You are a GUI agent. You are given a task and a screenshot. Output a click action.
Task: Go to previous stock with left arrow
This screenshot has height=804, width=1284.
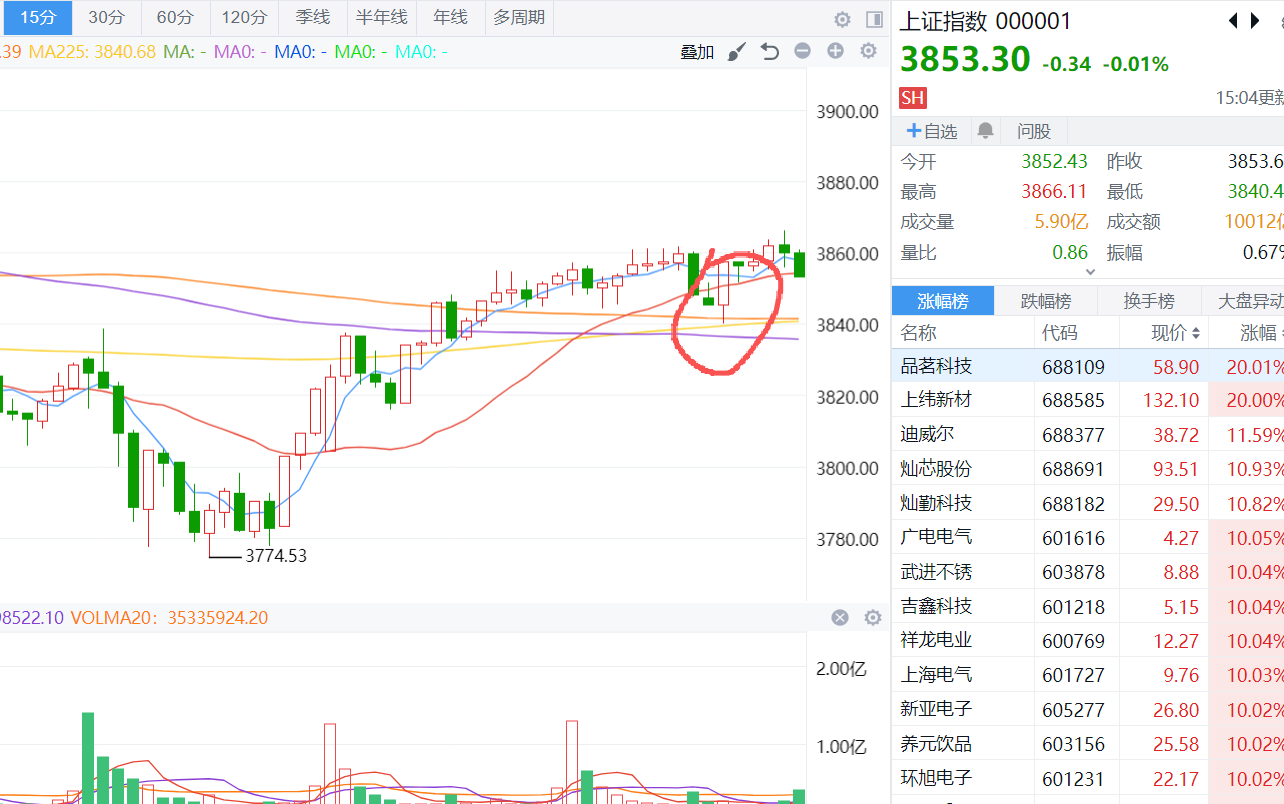tap(1232, 21)
